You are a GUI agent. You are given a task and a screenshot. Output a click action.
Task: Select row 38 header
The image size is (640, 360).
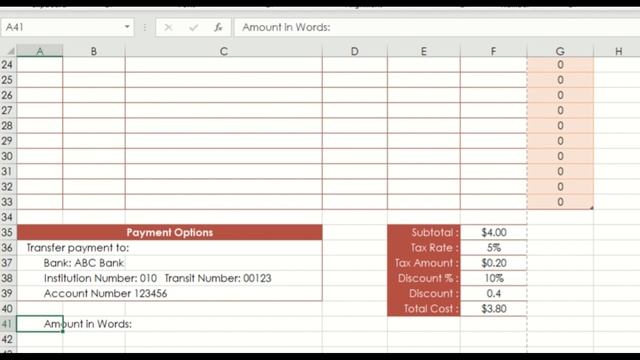[8, 278]
